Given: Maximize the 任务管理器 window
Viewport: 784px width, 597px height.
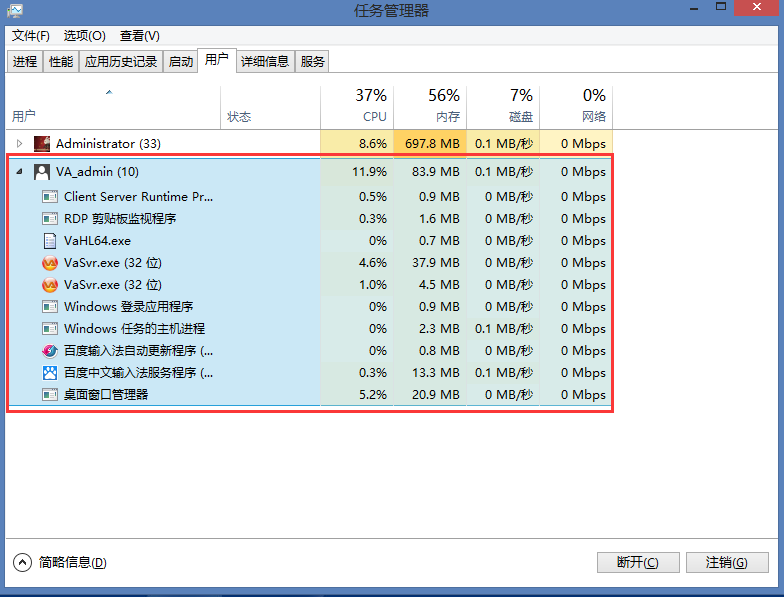Looking at the screenshot, I should (x=720, y=7).
